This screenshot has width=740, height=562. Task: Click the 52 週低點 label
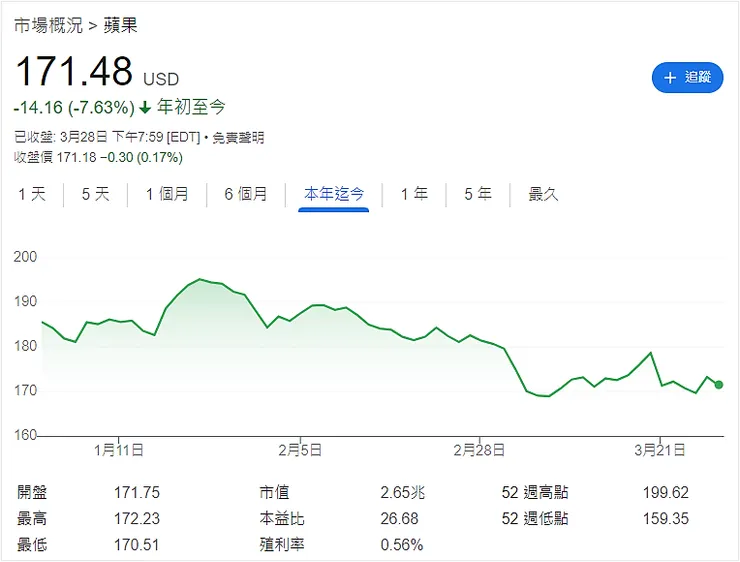coord(535,519)
